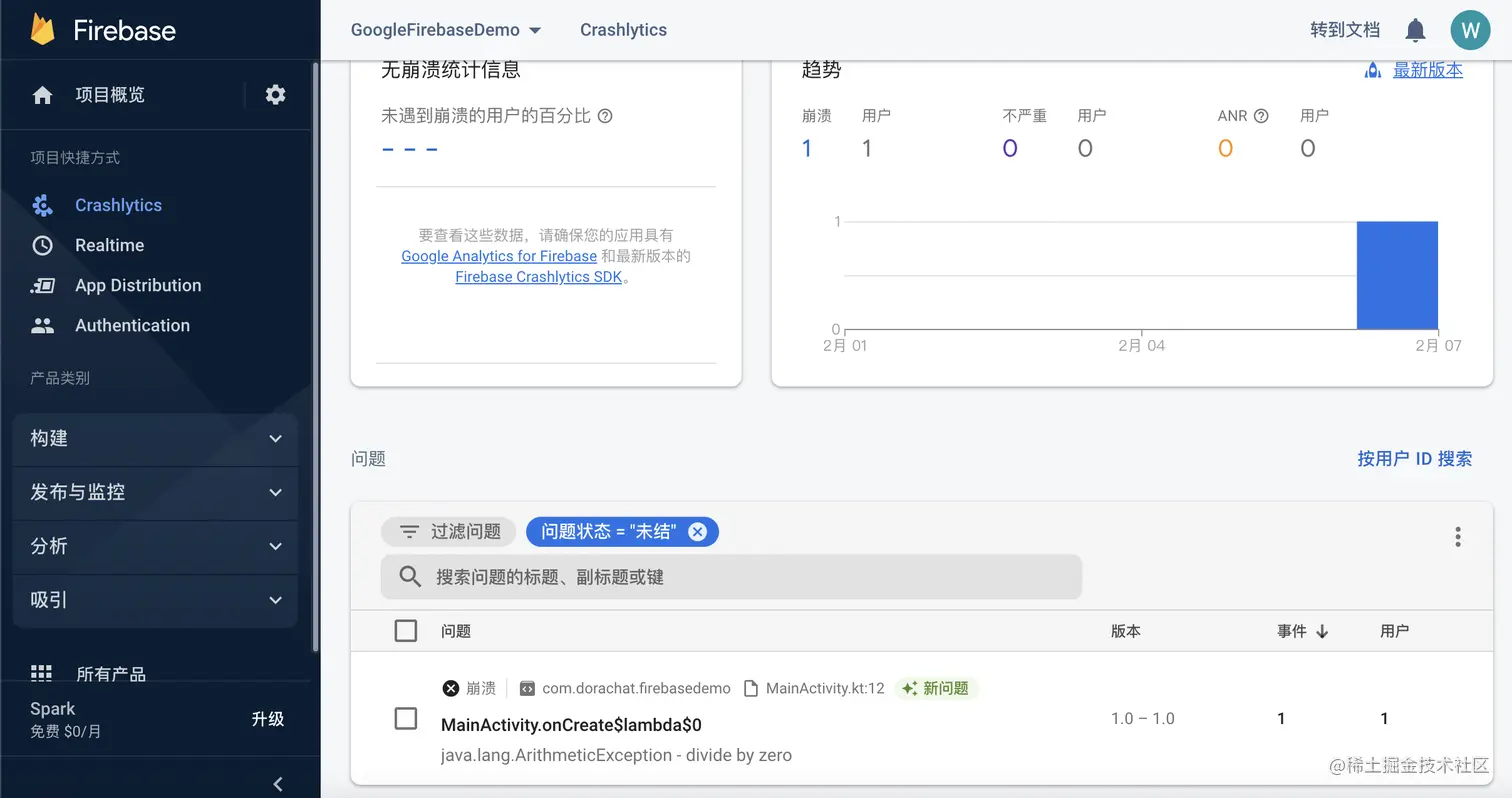Click the Realtime clock icon
Viewport: 1512px width, 798px height.
click(42, 245)
